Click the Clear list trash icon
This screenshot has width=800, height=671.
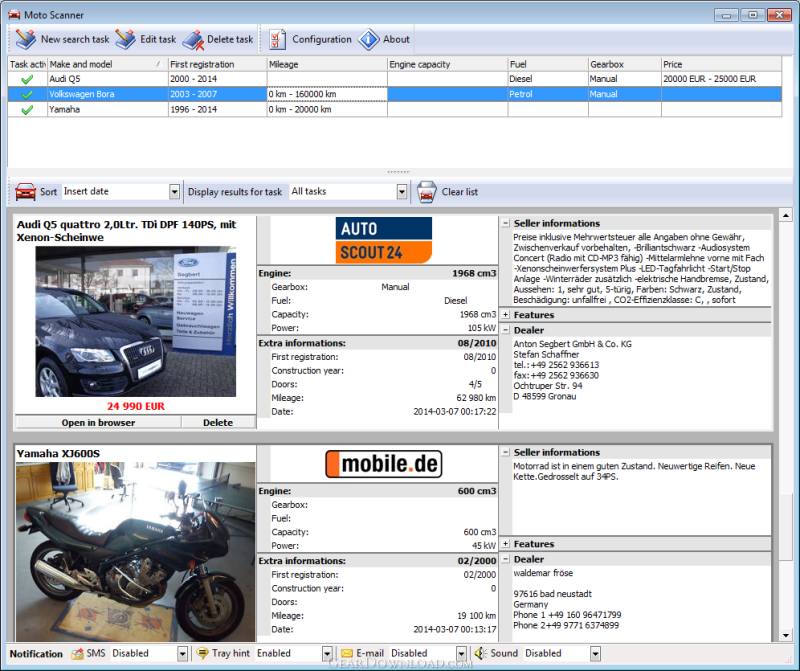click(427, 192)
